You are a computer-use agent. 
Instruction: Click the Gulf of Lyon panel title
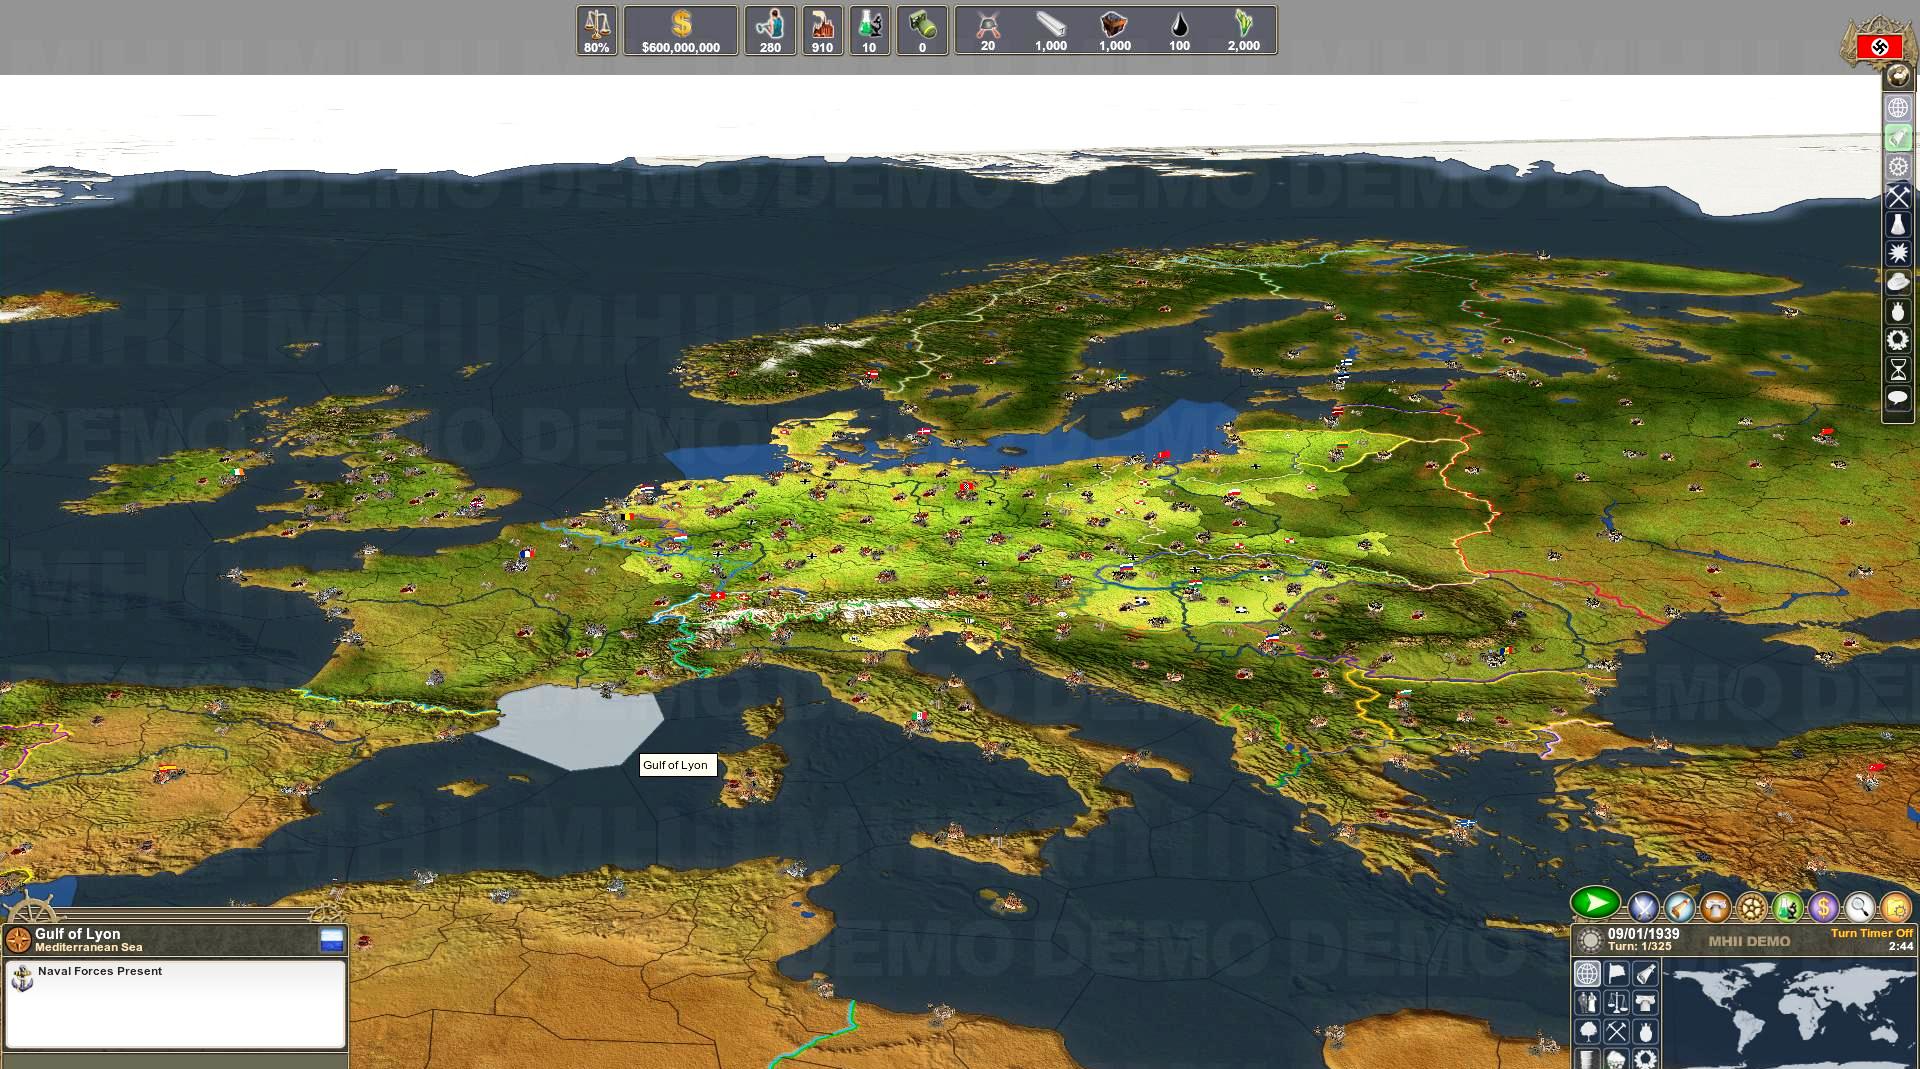(x=77, y=934)
